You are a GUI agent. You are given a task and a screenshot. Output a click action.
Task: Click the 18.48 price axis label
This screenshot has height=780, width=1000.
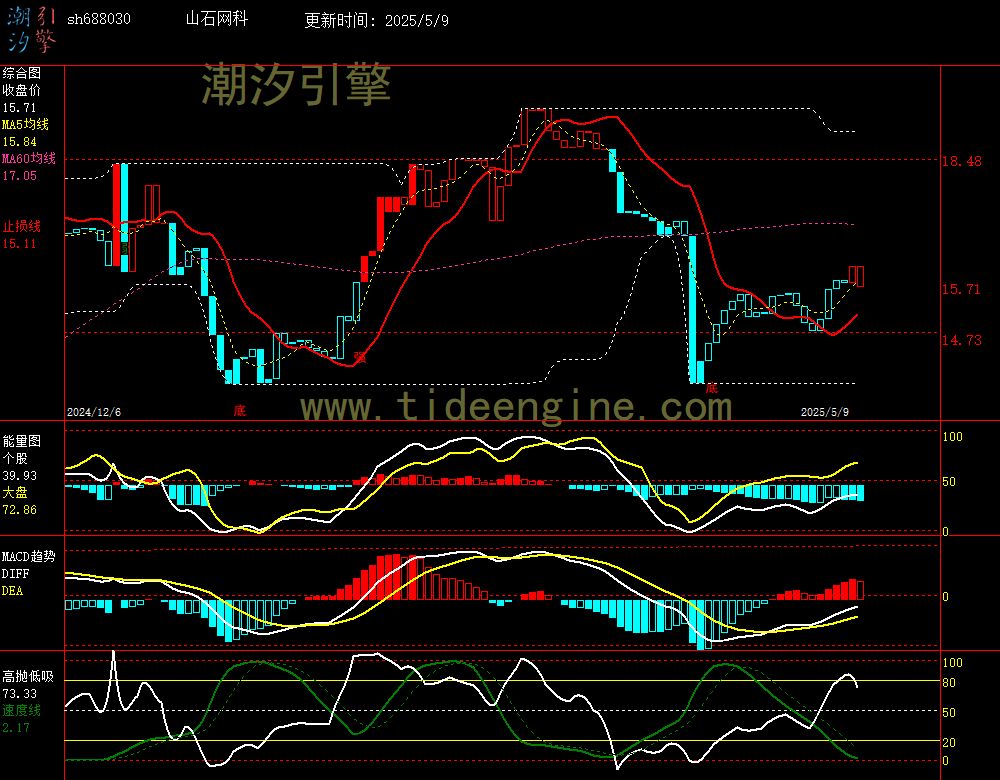962,161
